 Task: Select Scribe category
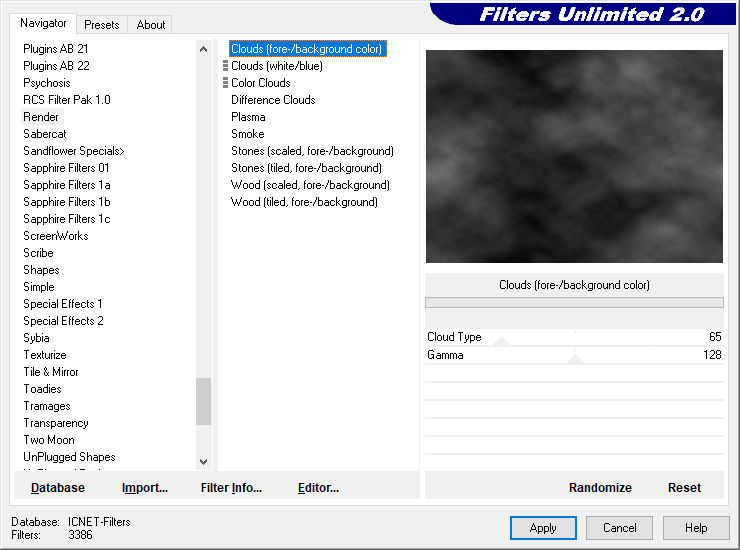pos(38,253)
